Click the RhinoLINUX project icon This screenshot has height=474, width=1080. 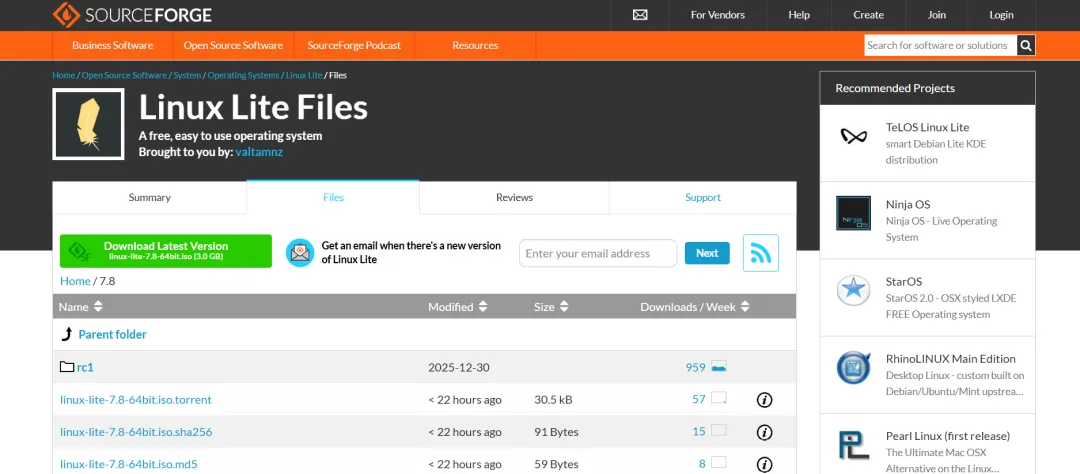point(853,367)
